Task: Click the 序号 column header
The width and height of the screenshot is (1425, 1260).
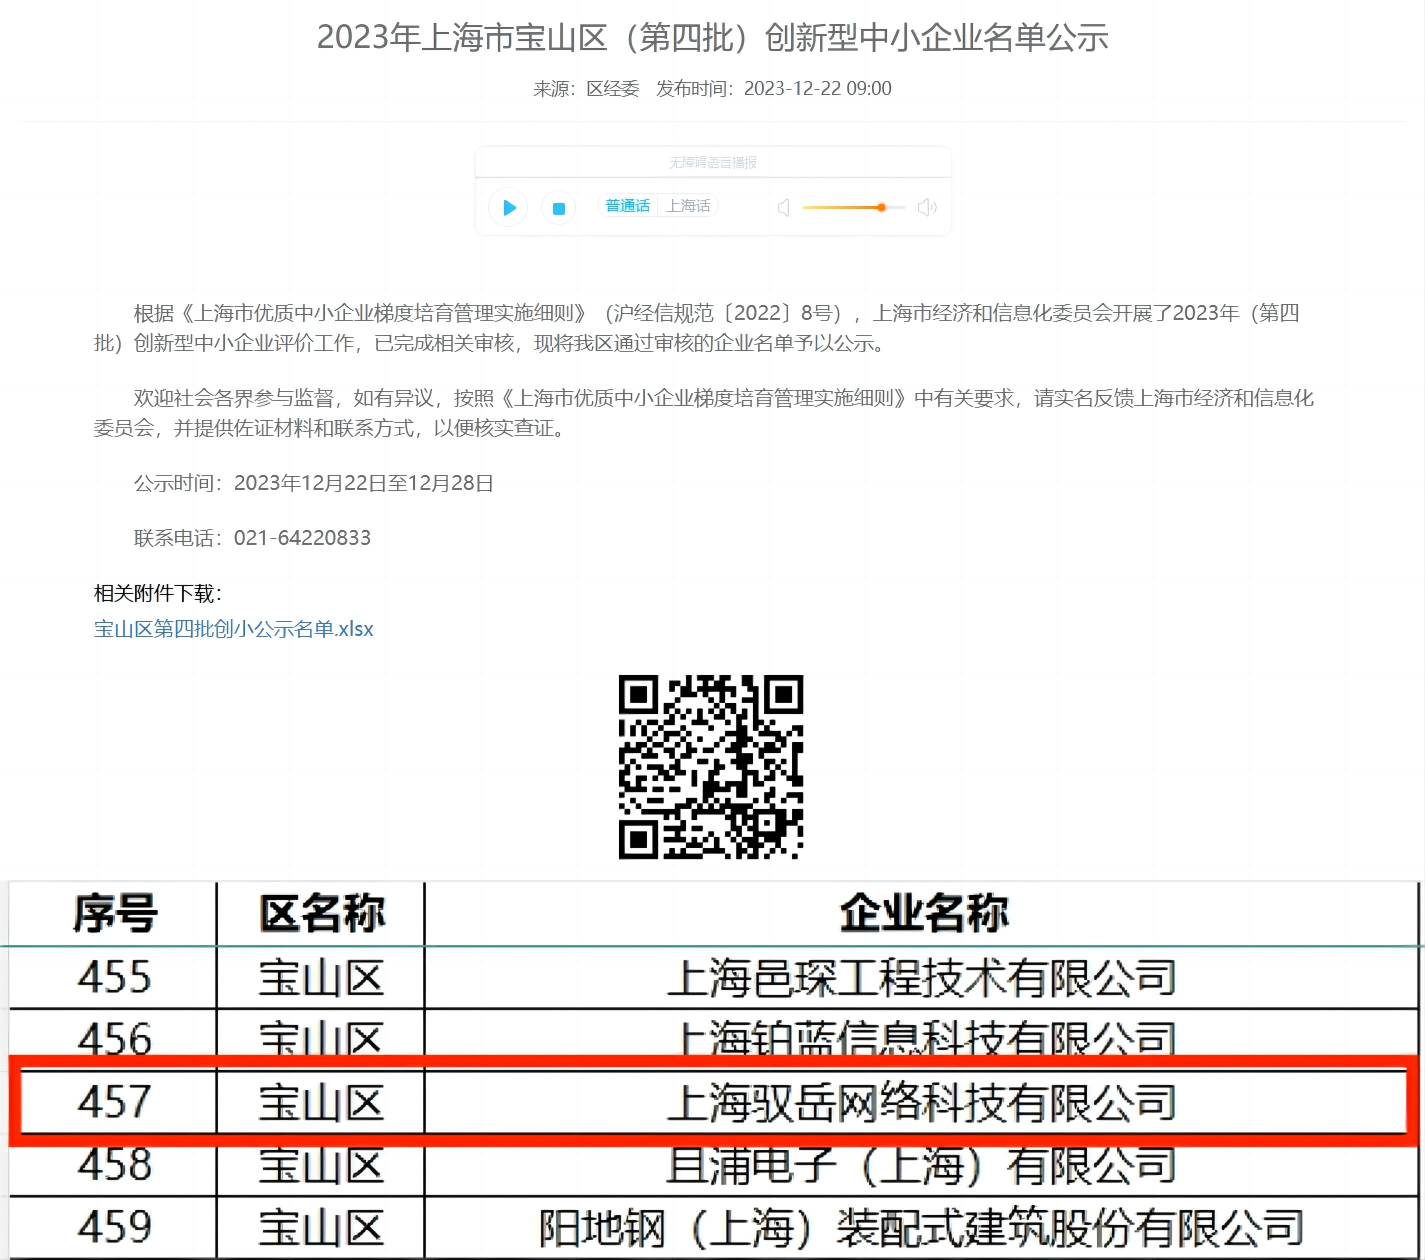Action: pos(114,913)
